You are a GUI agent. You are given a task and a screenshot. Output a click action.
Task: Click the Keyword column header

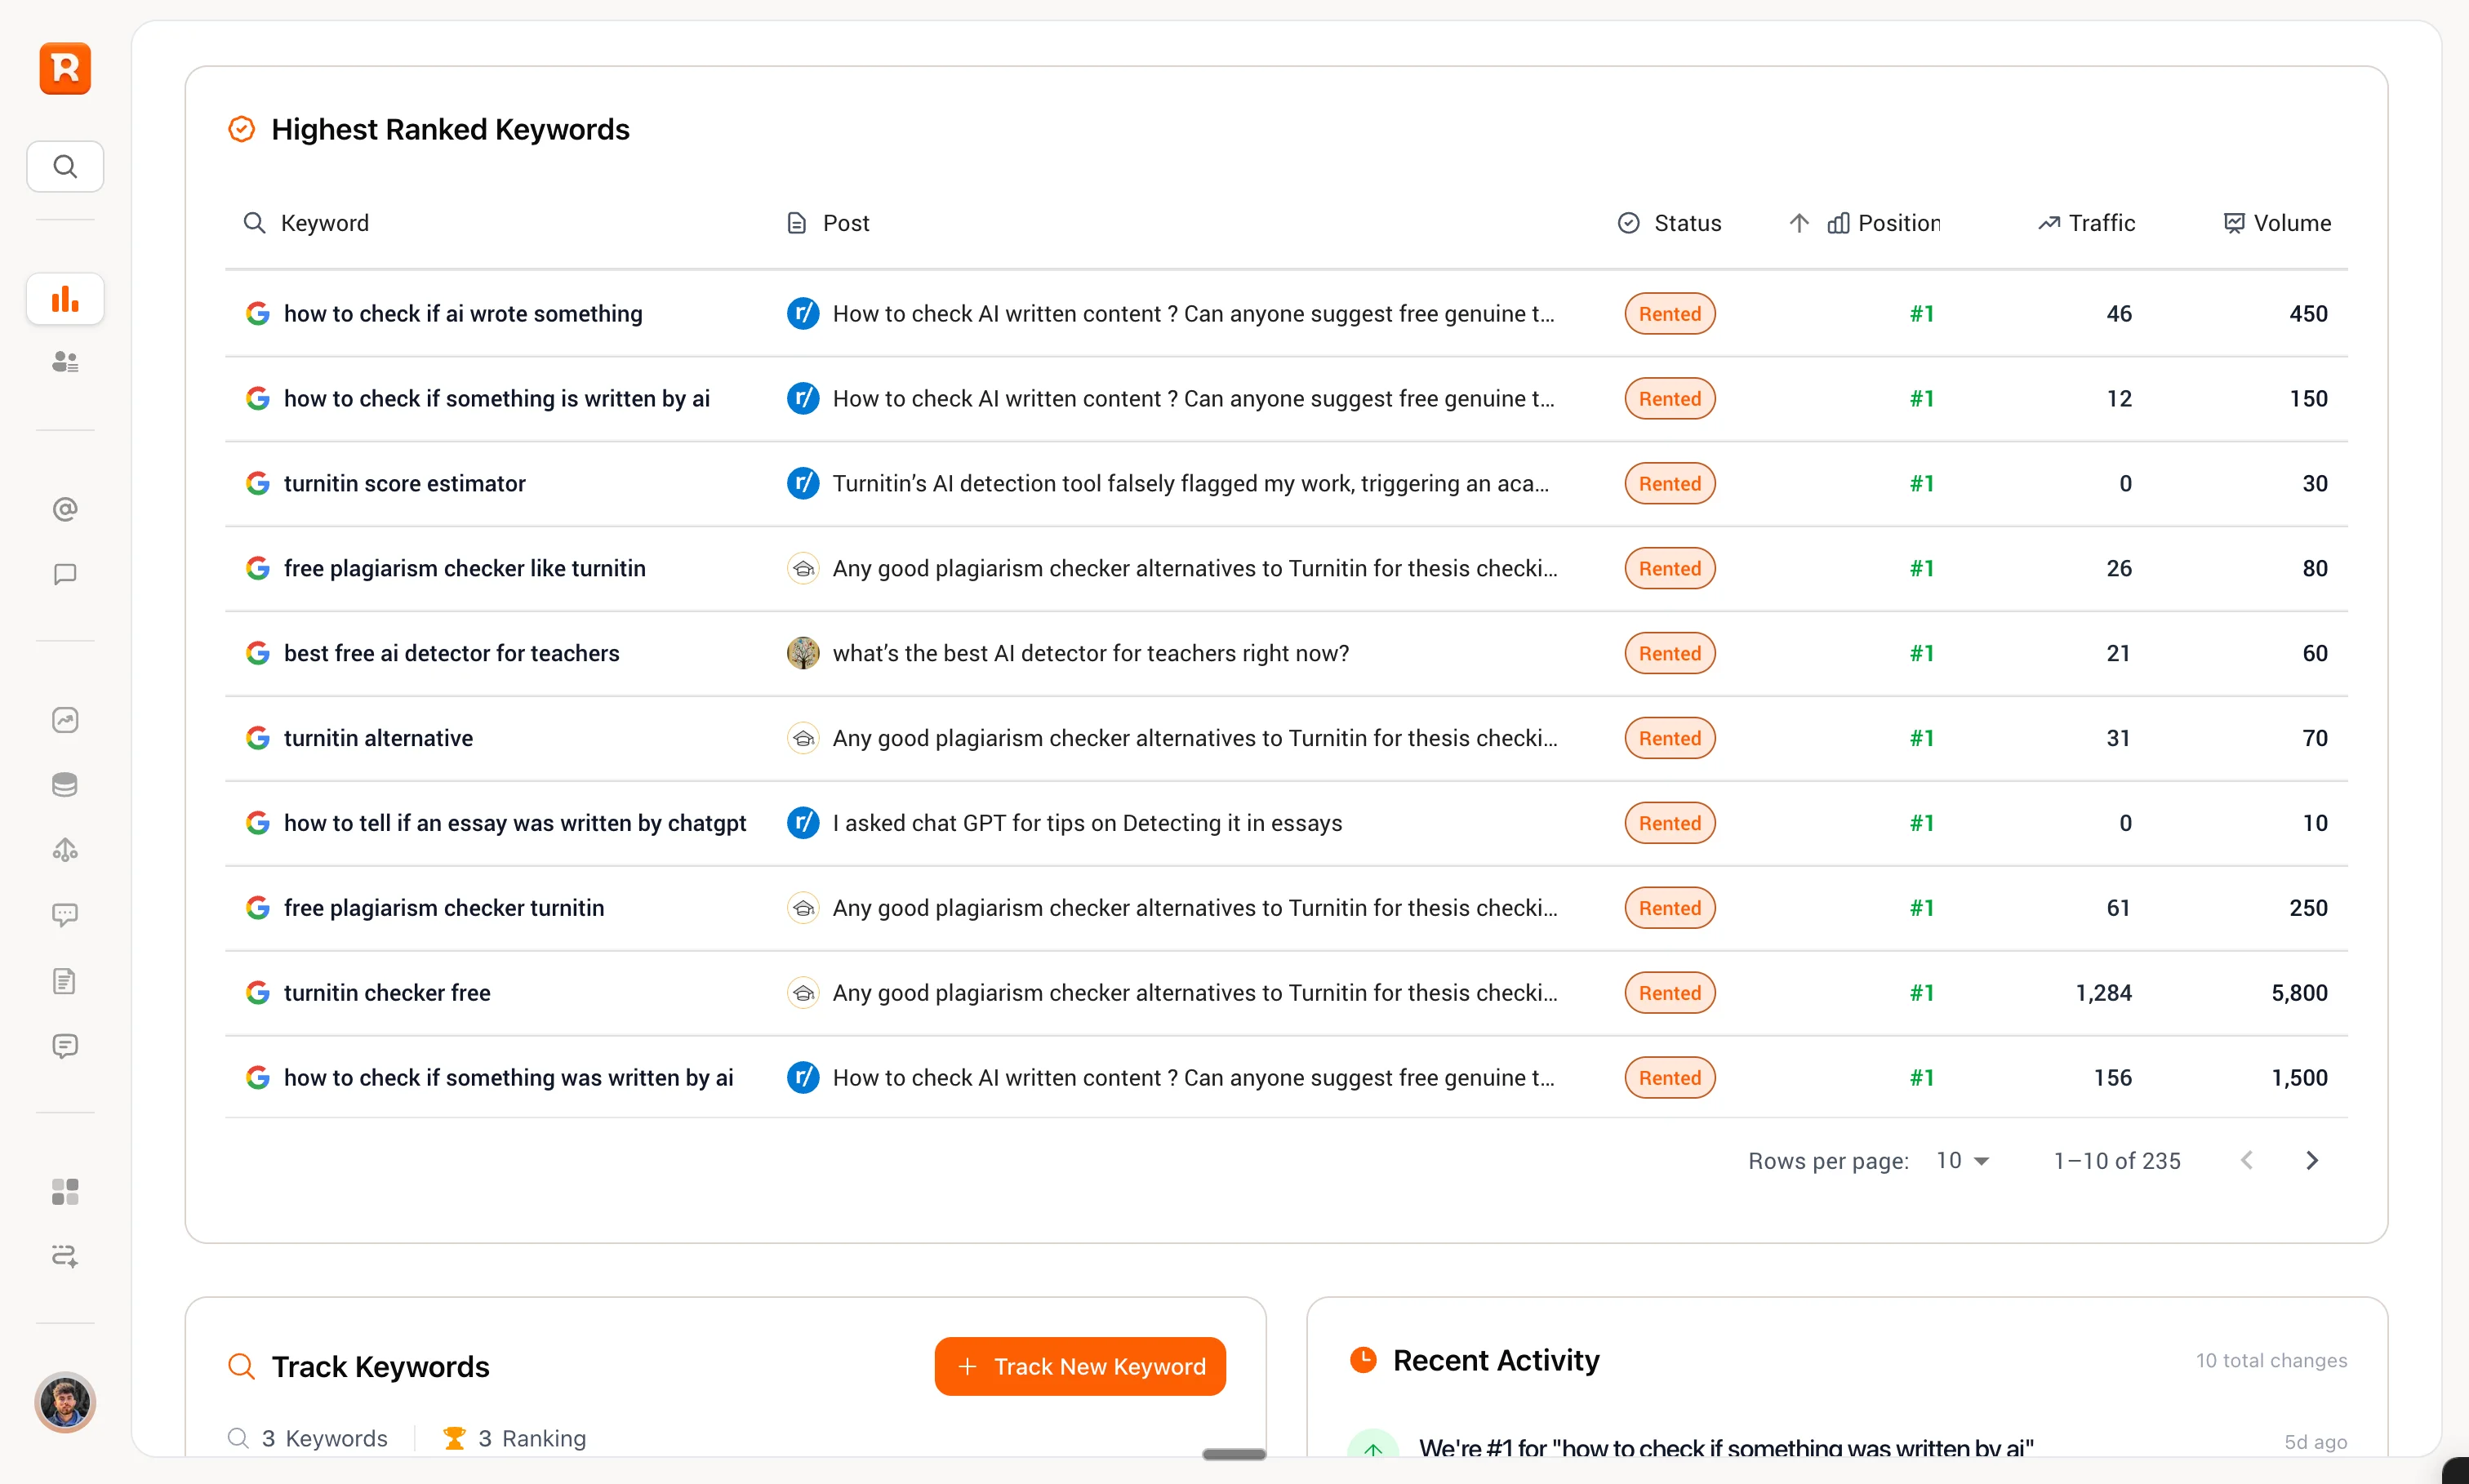pos(306,223)
